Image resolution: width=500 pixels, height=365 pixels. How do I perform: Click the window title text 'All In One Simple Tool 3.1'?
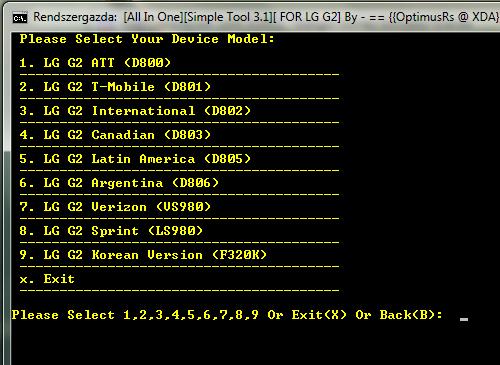[198, 17]
